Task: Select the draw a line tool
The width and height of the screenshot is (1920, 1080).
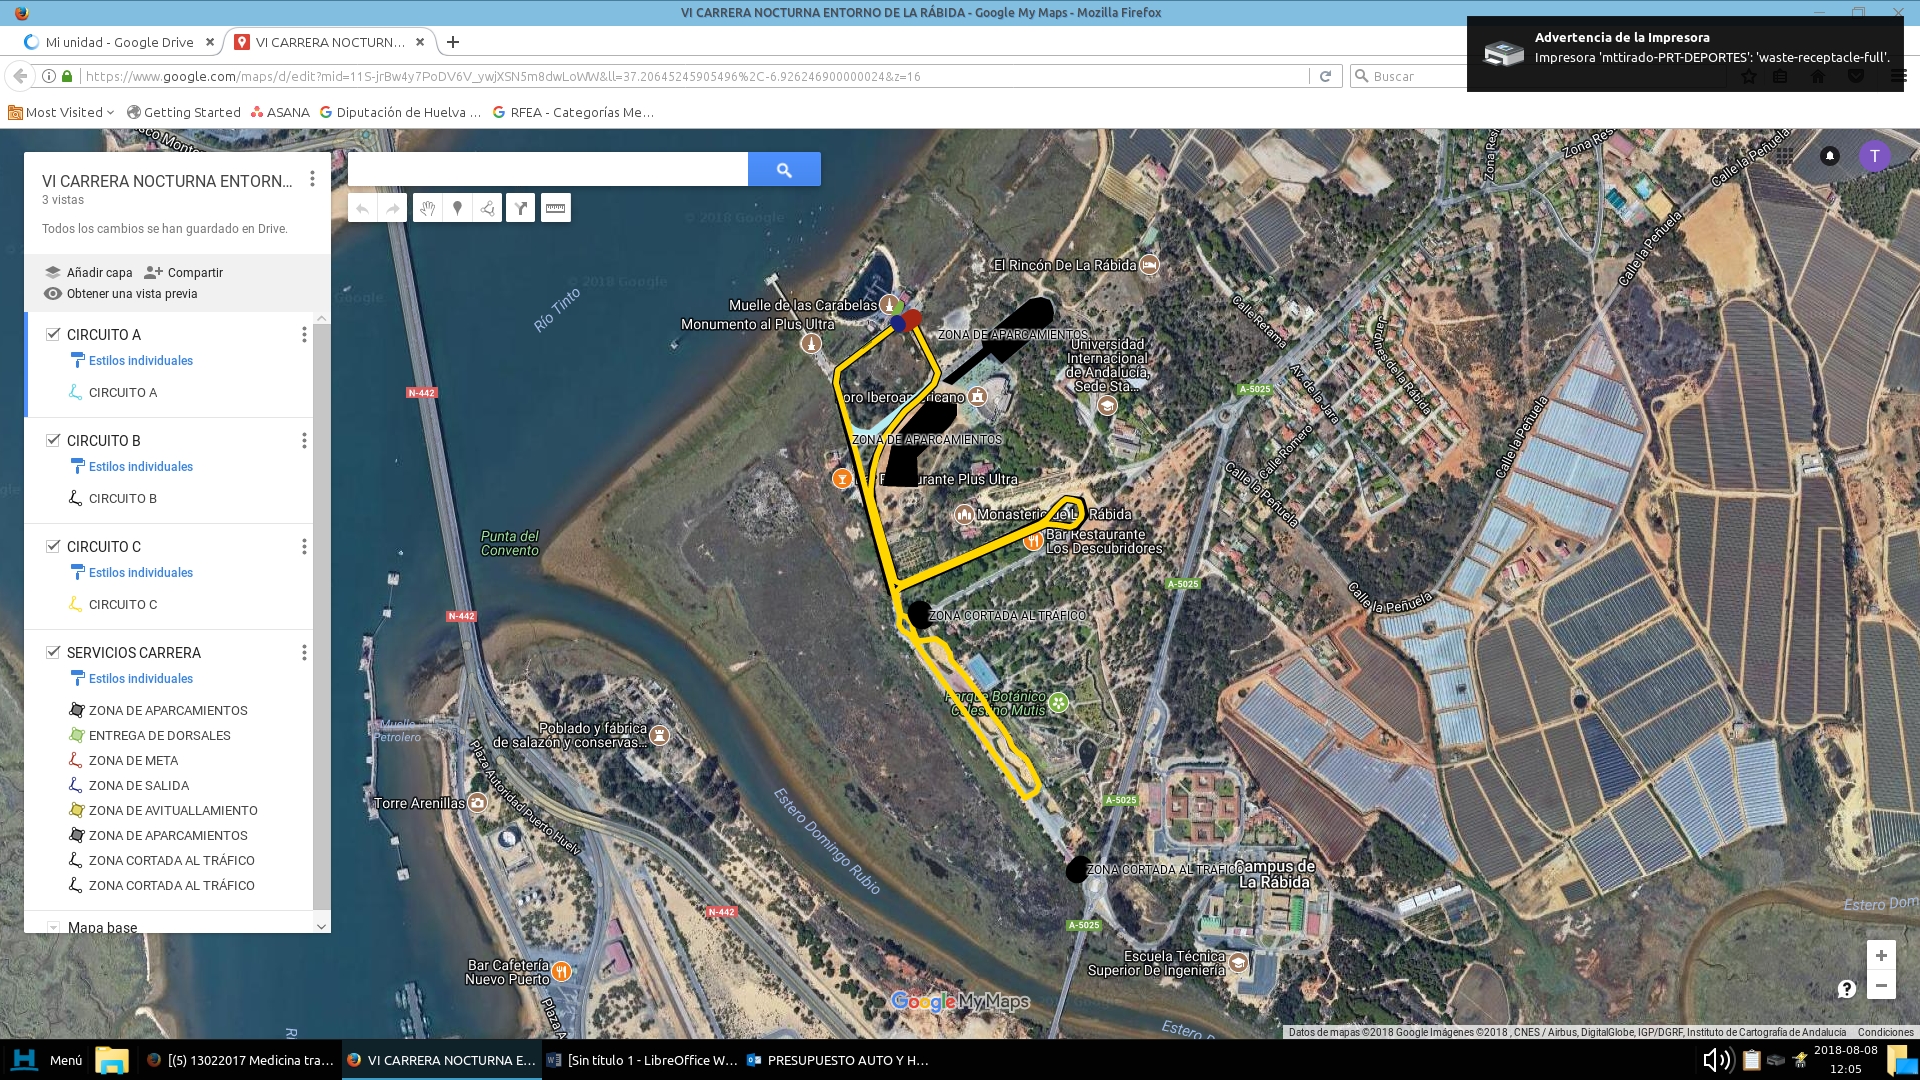Action: 487,208
